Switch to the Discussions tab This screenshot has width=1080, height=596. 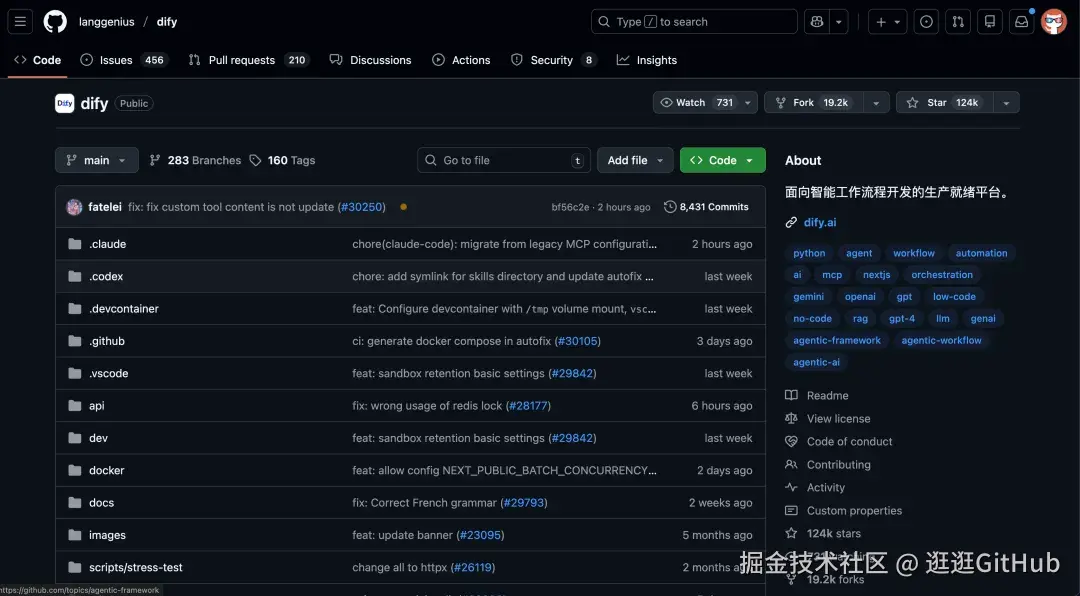[371, 60]
